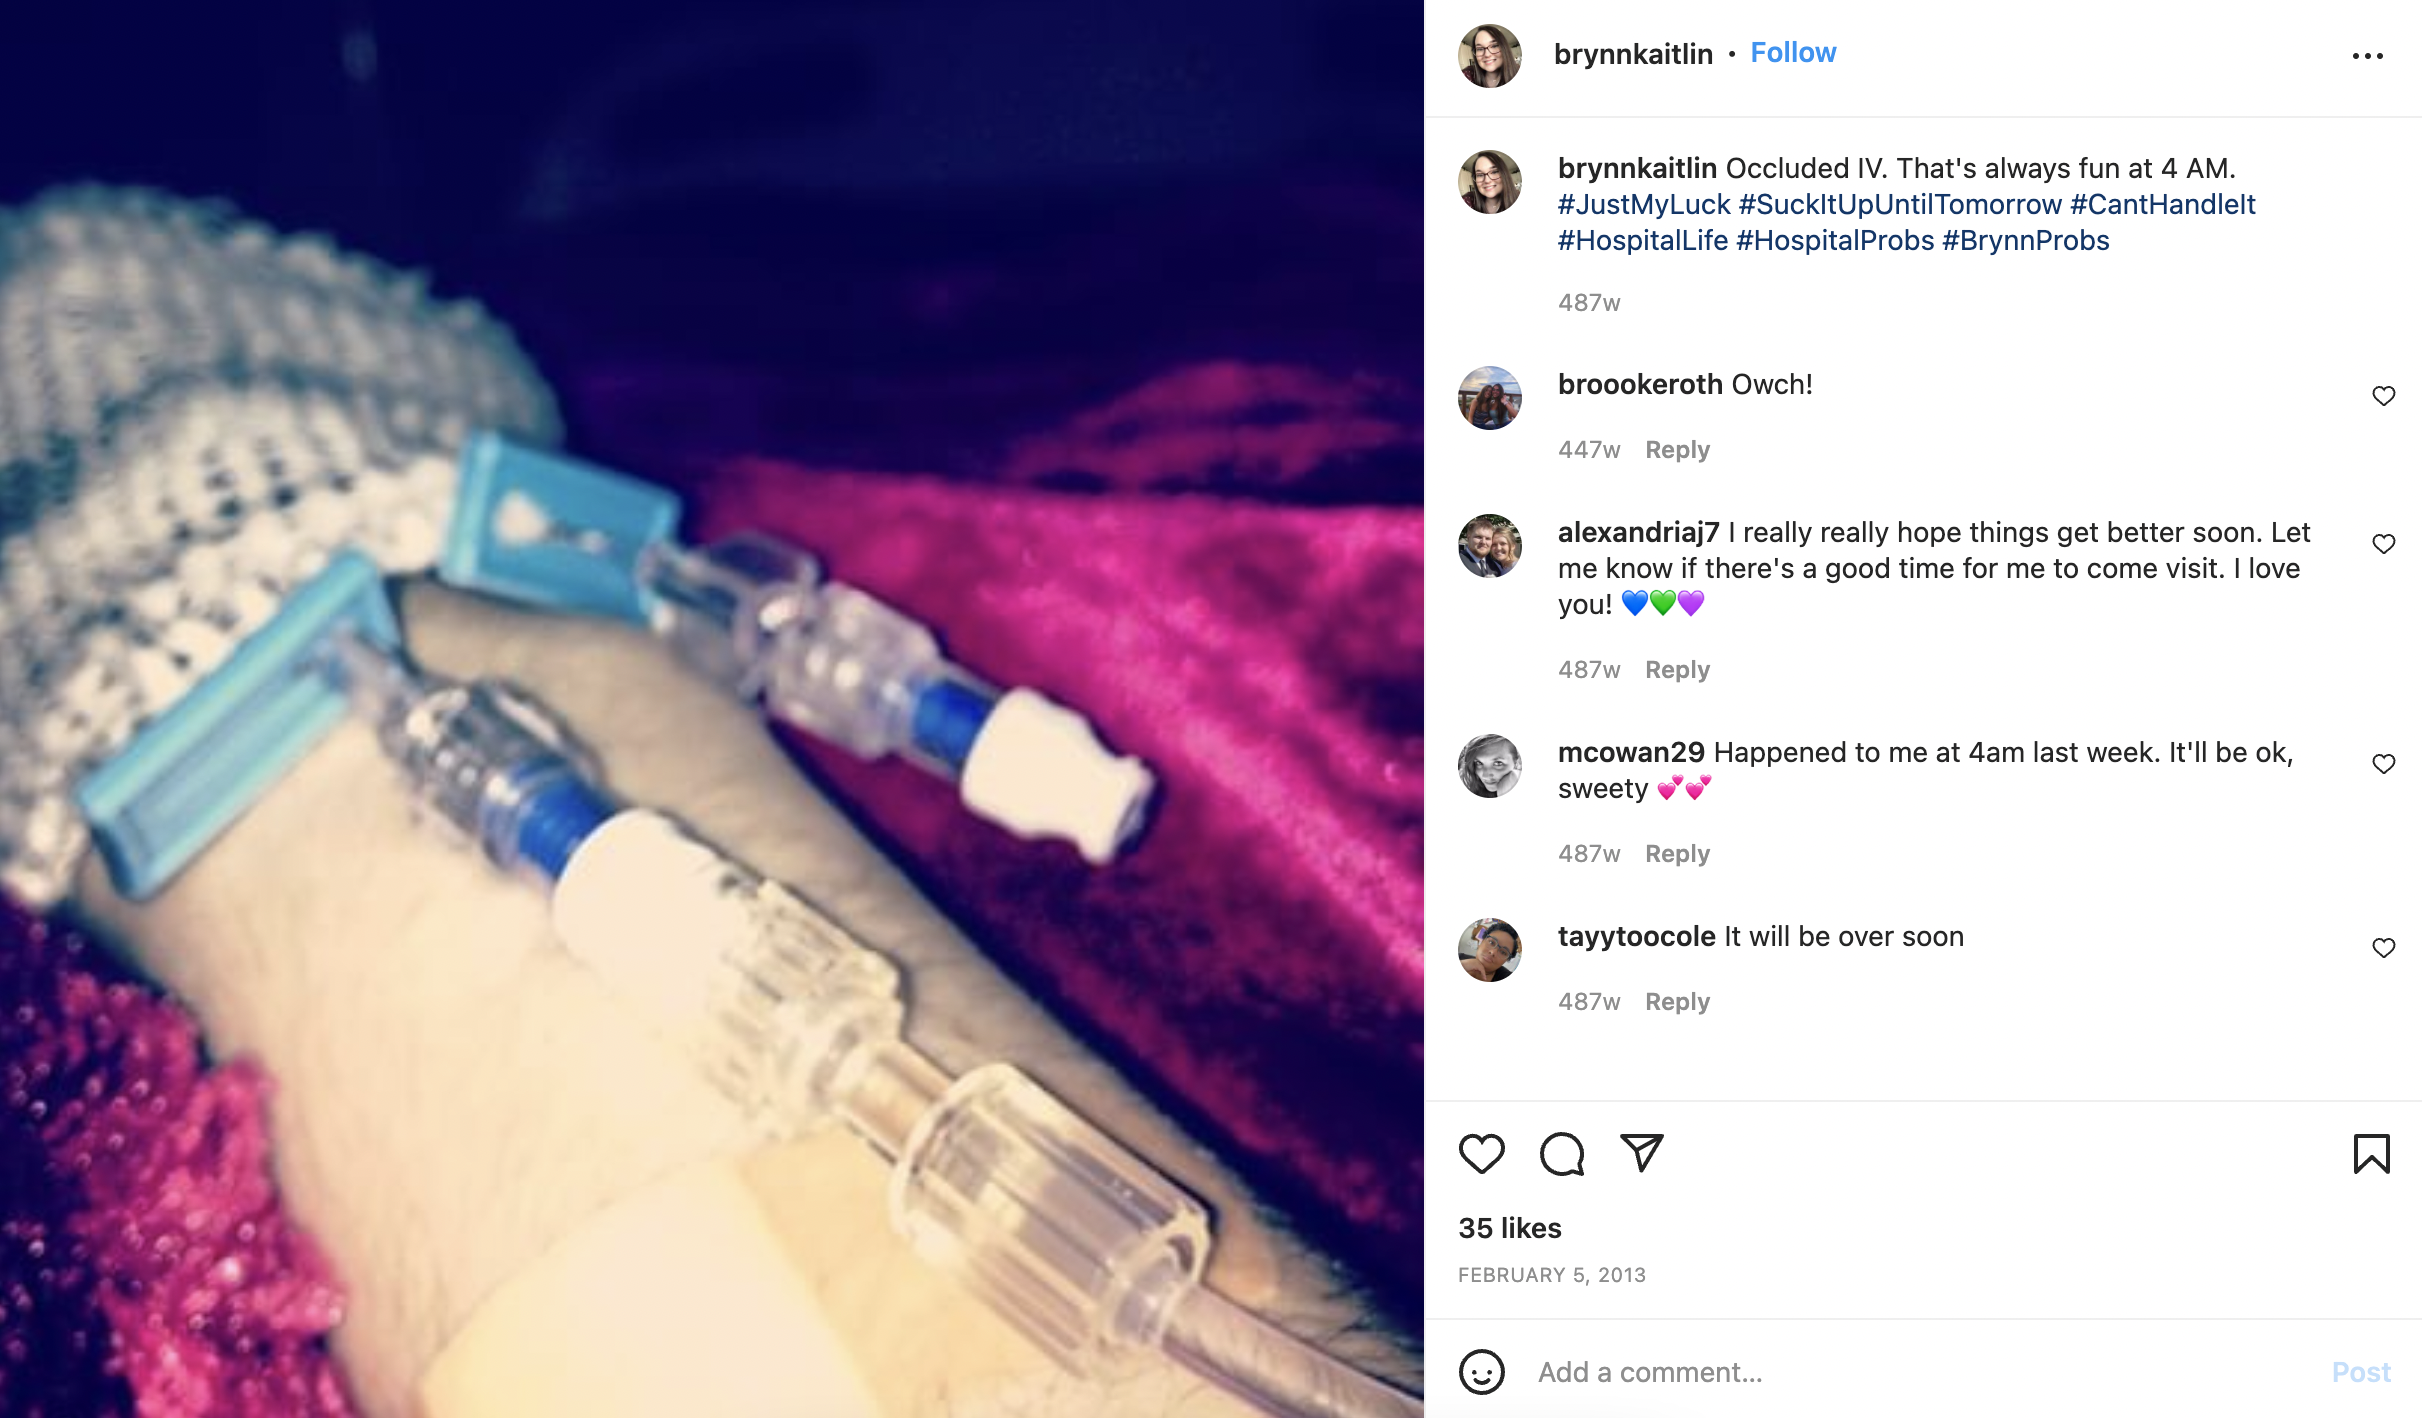Like mcowan29's comment heart

pyautogui.click(x=2383, y=764)
